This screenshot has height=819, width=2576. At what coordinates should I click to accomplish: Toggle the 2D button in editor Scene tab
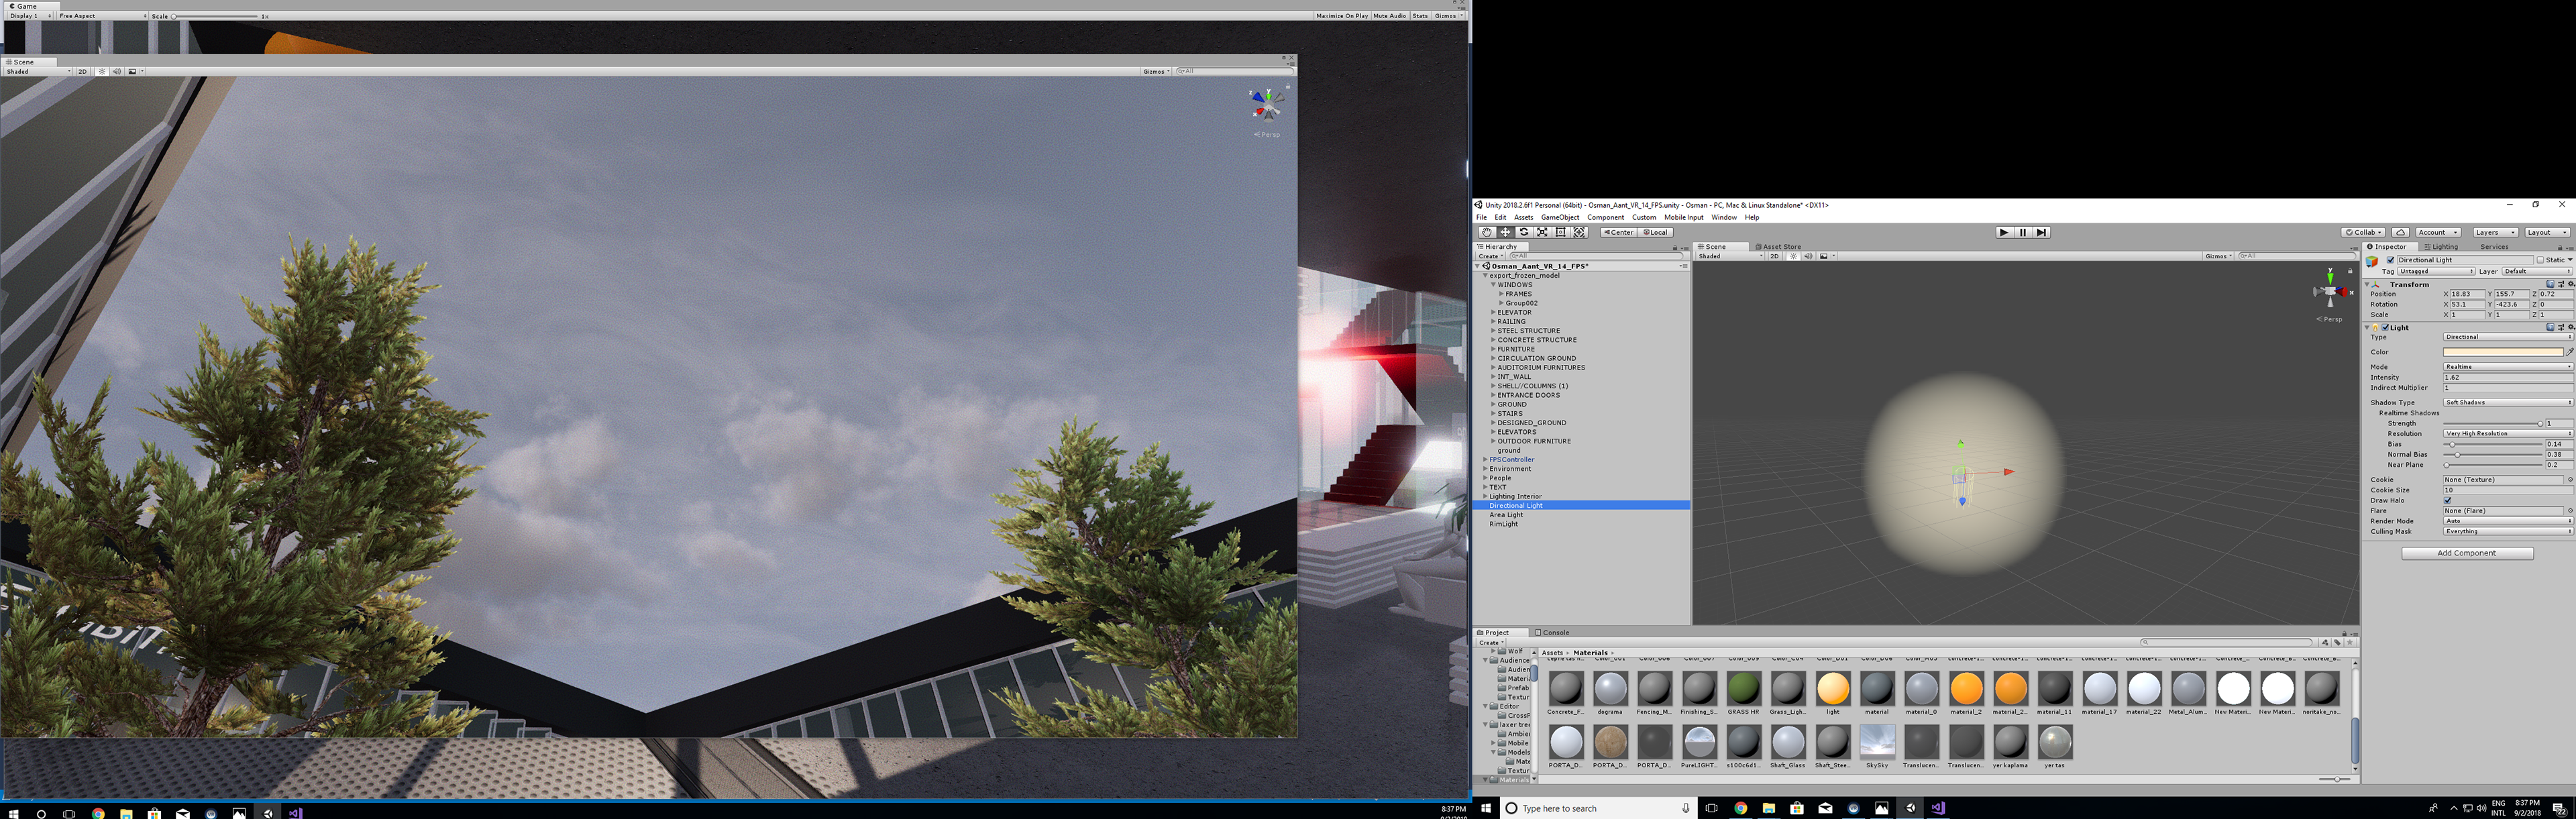1774,256
